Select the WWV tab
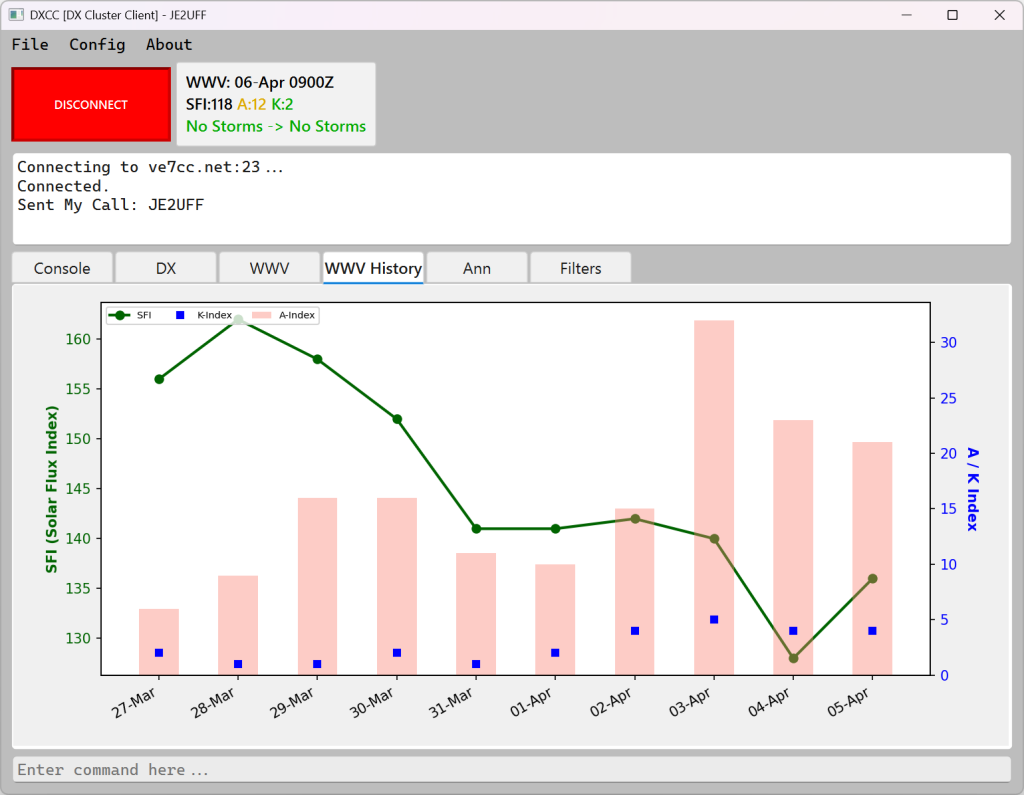 (269, 268)
